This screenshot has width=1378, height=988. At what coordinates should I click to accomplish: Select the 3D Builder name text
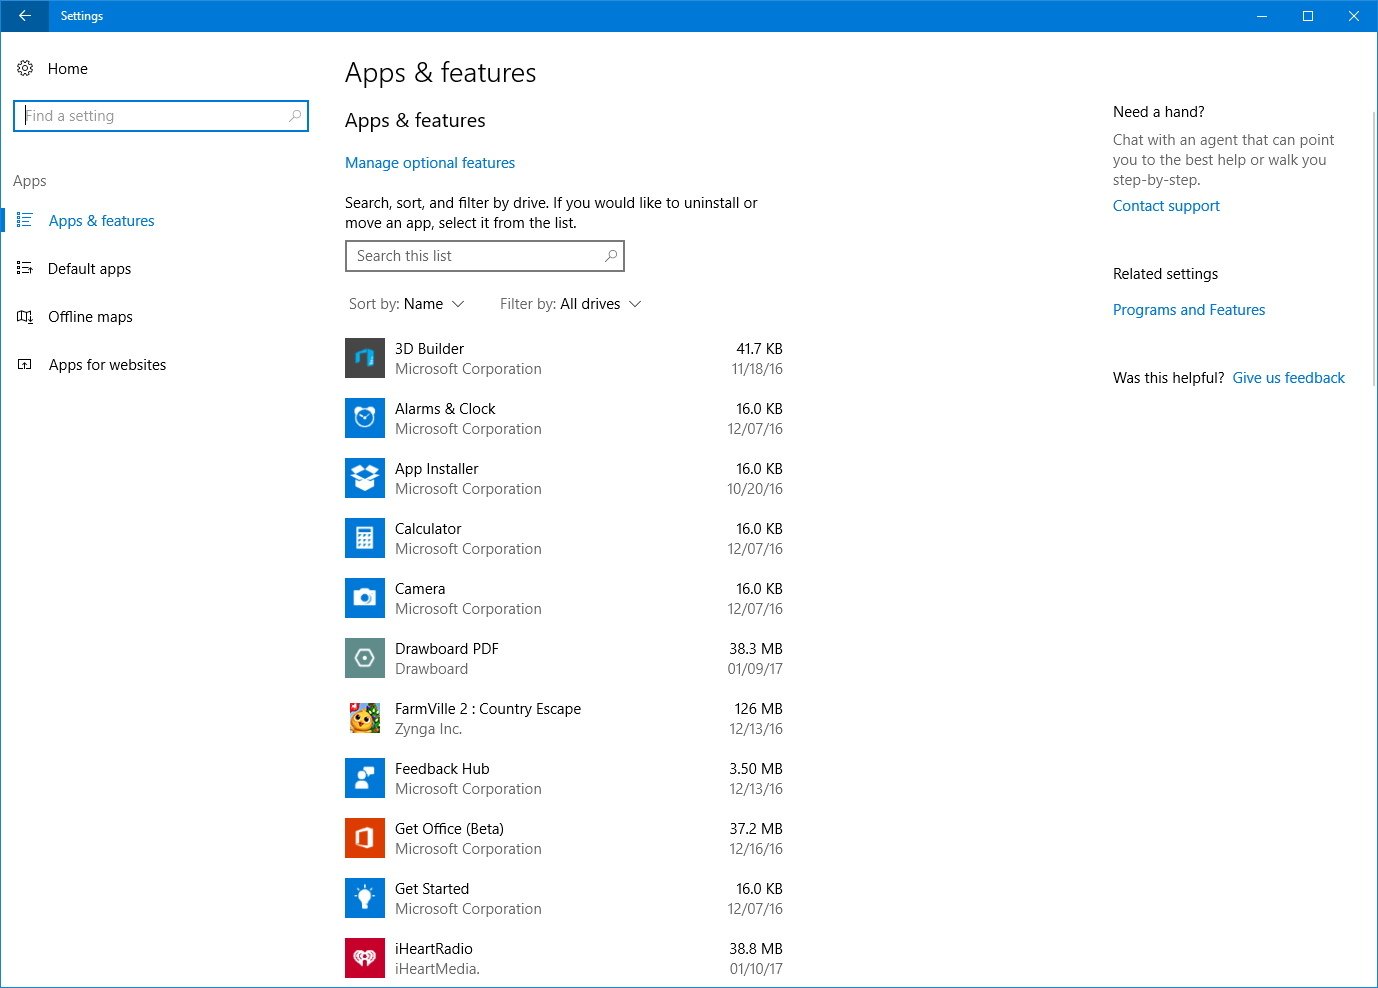point(429,349)
